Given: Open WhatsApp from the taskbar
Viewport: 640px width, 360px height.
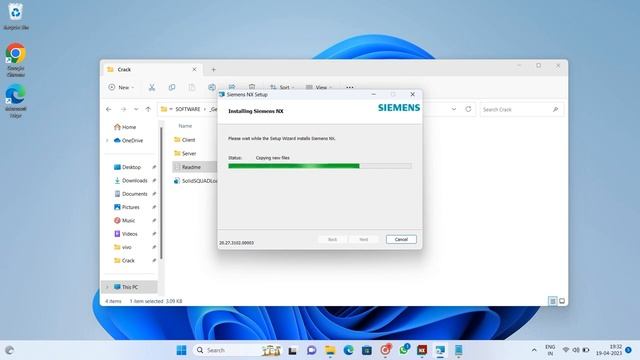Looking at the screenshot, I should tap(404, 350).
